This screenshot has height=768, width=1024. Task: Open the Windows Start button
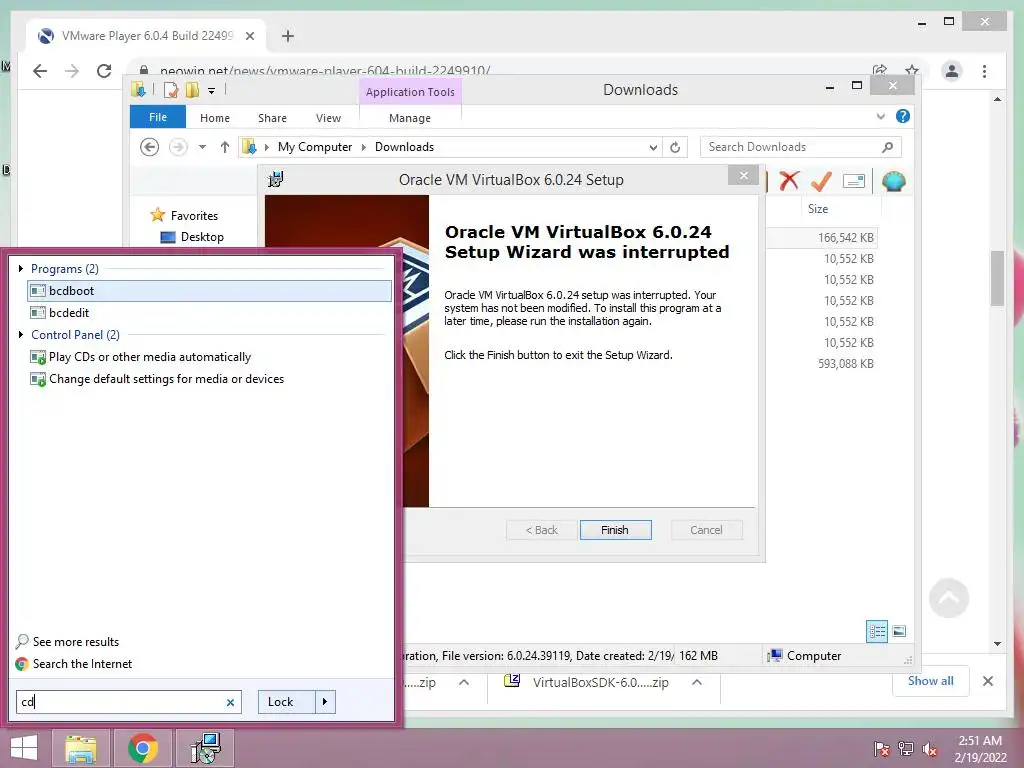(24, 748)
